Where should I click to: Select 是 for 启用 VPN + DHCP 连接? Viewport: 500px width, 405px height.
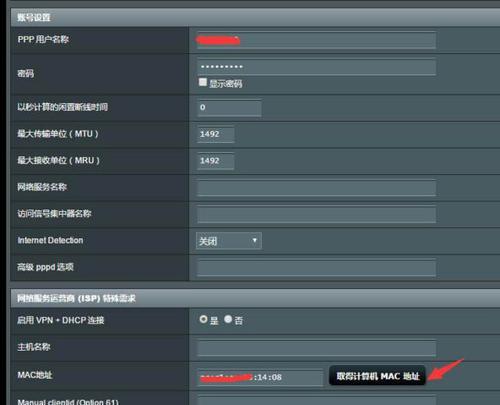point(203,319)
